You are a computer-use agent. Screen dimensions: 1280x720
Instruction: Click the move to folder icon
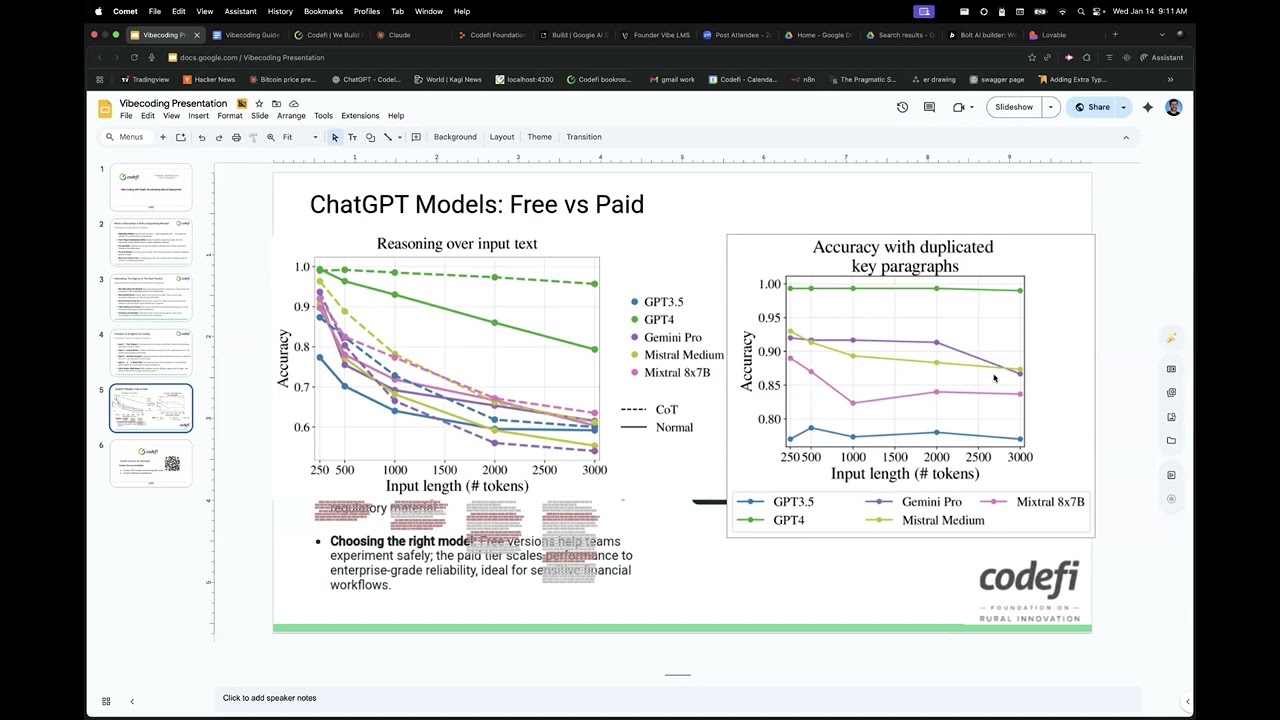(x=276, y=103)
